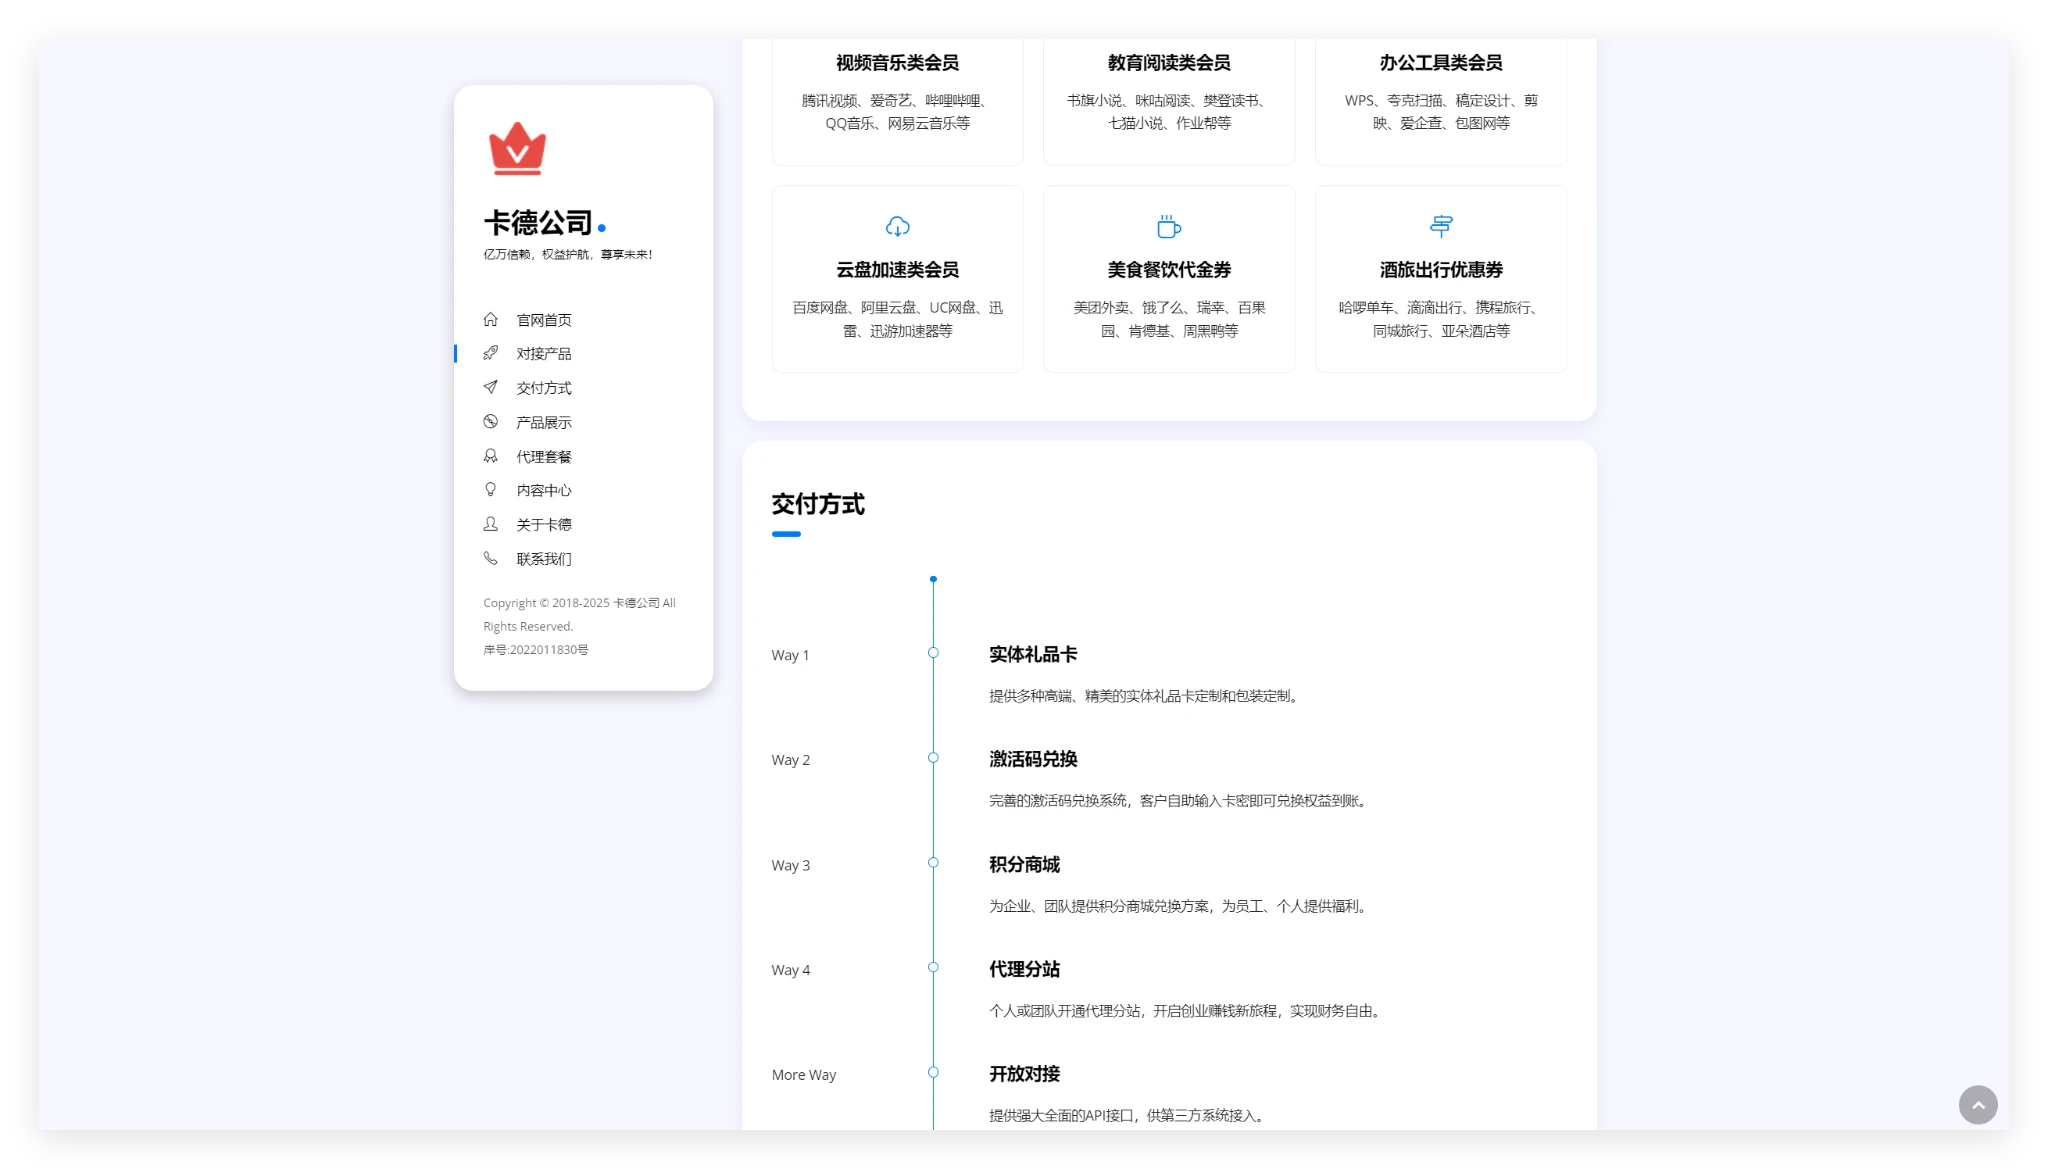This screenshot has height=1169, width=2048.
Task: Click the Way 1 timeline marker circle
Action: tap(933, 653)
